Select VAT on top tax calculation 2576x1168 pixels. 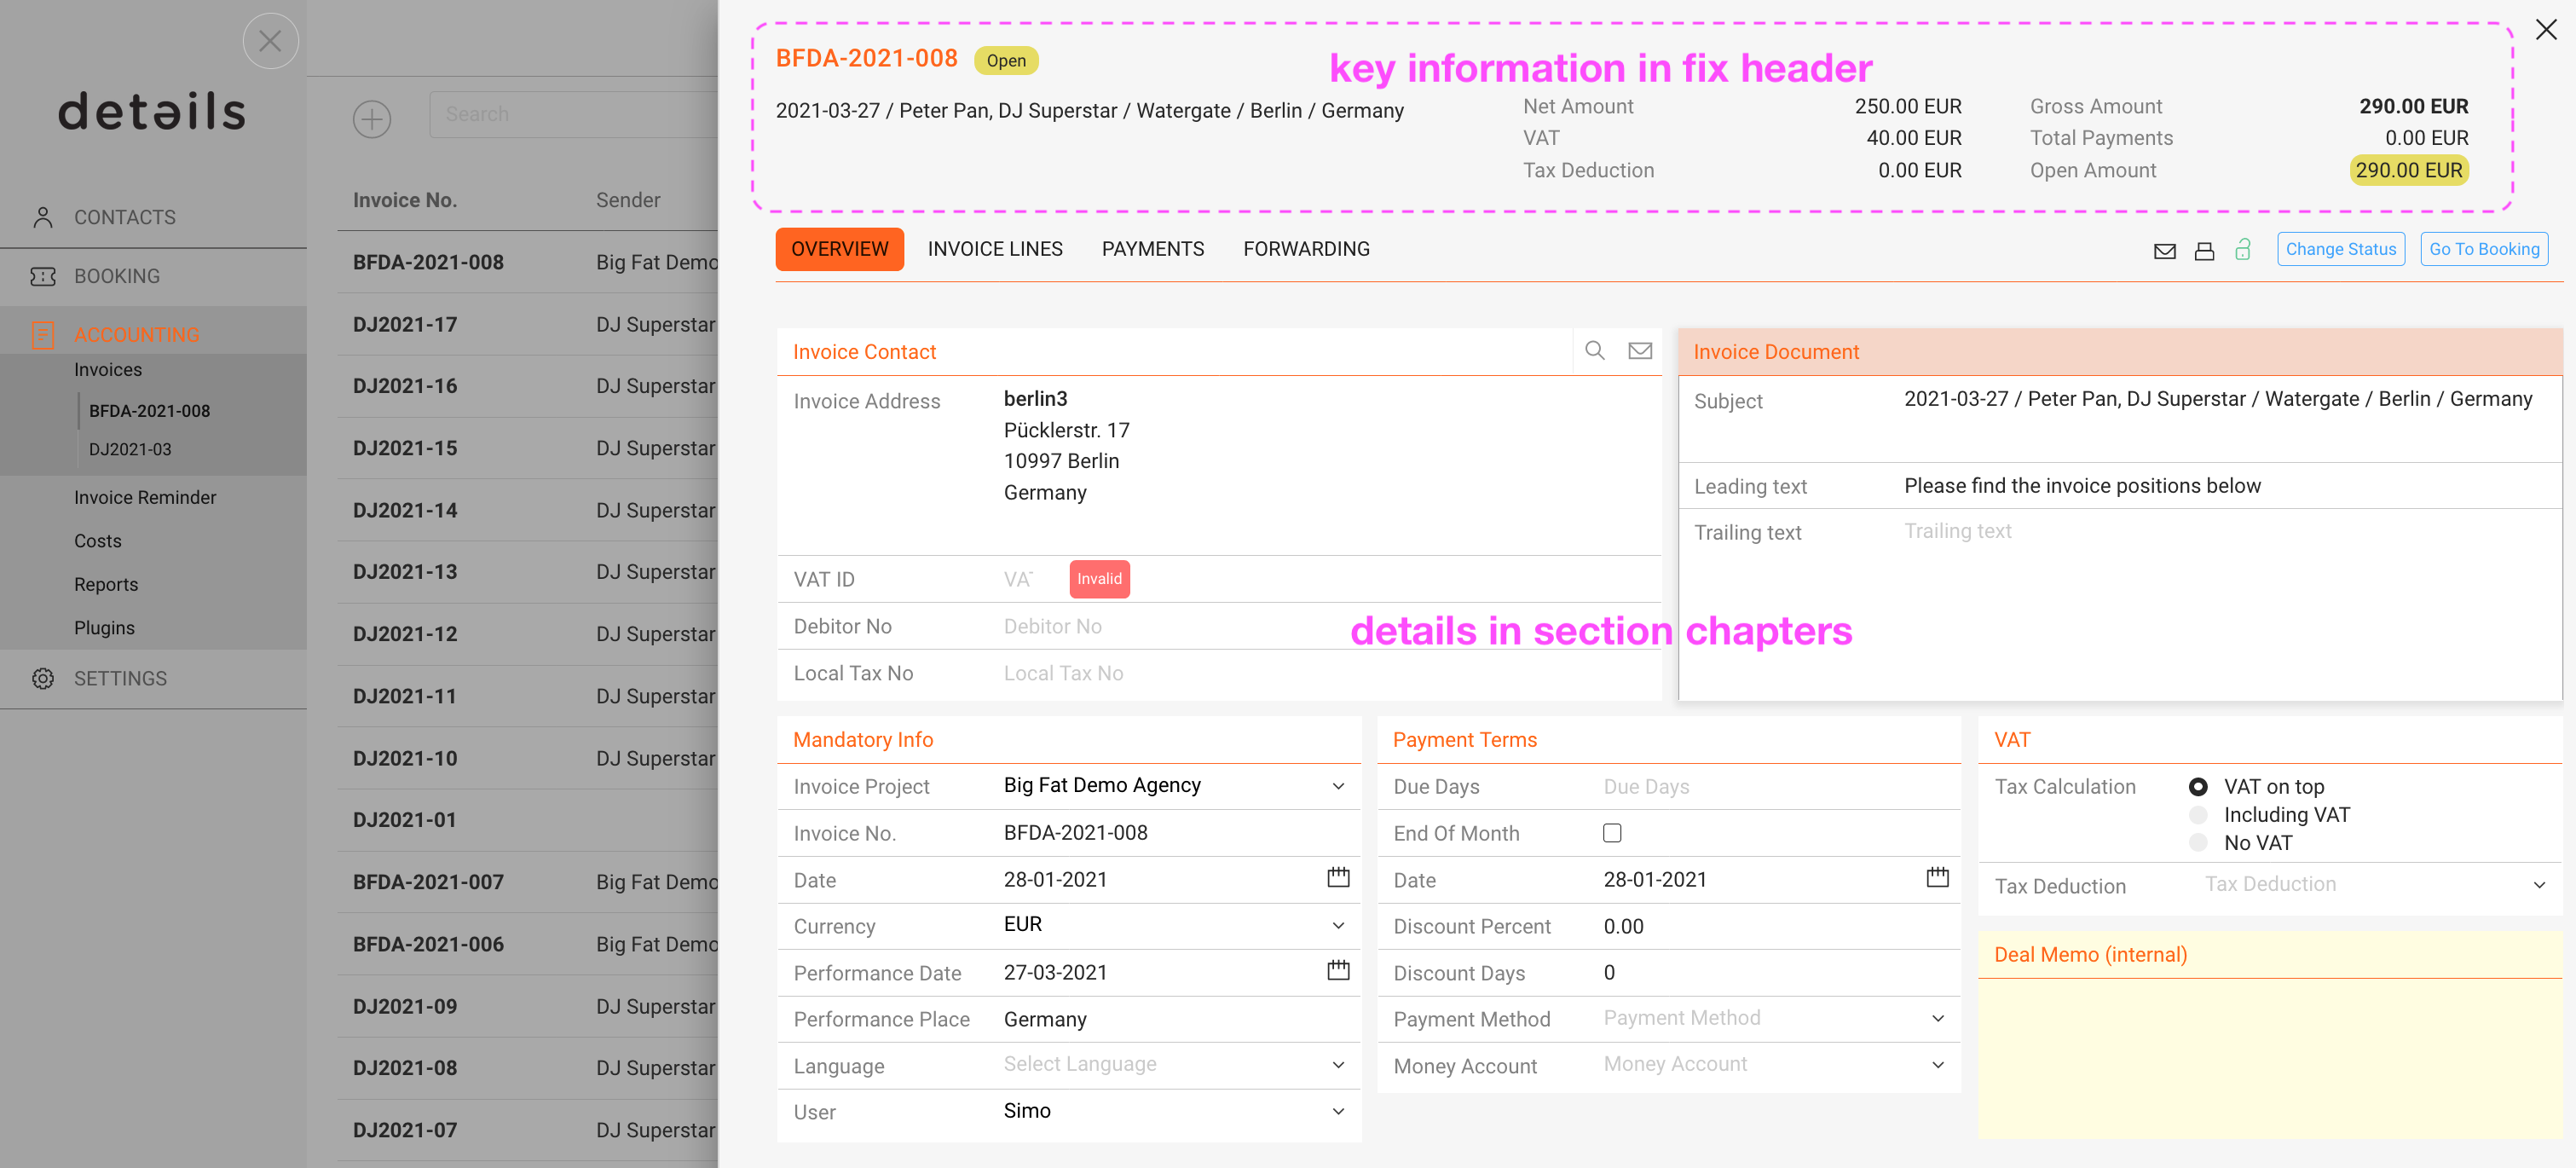point(2198,787)
